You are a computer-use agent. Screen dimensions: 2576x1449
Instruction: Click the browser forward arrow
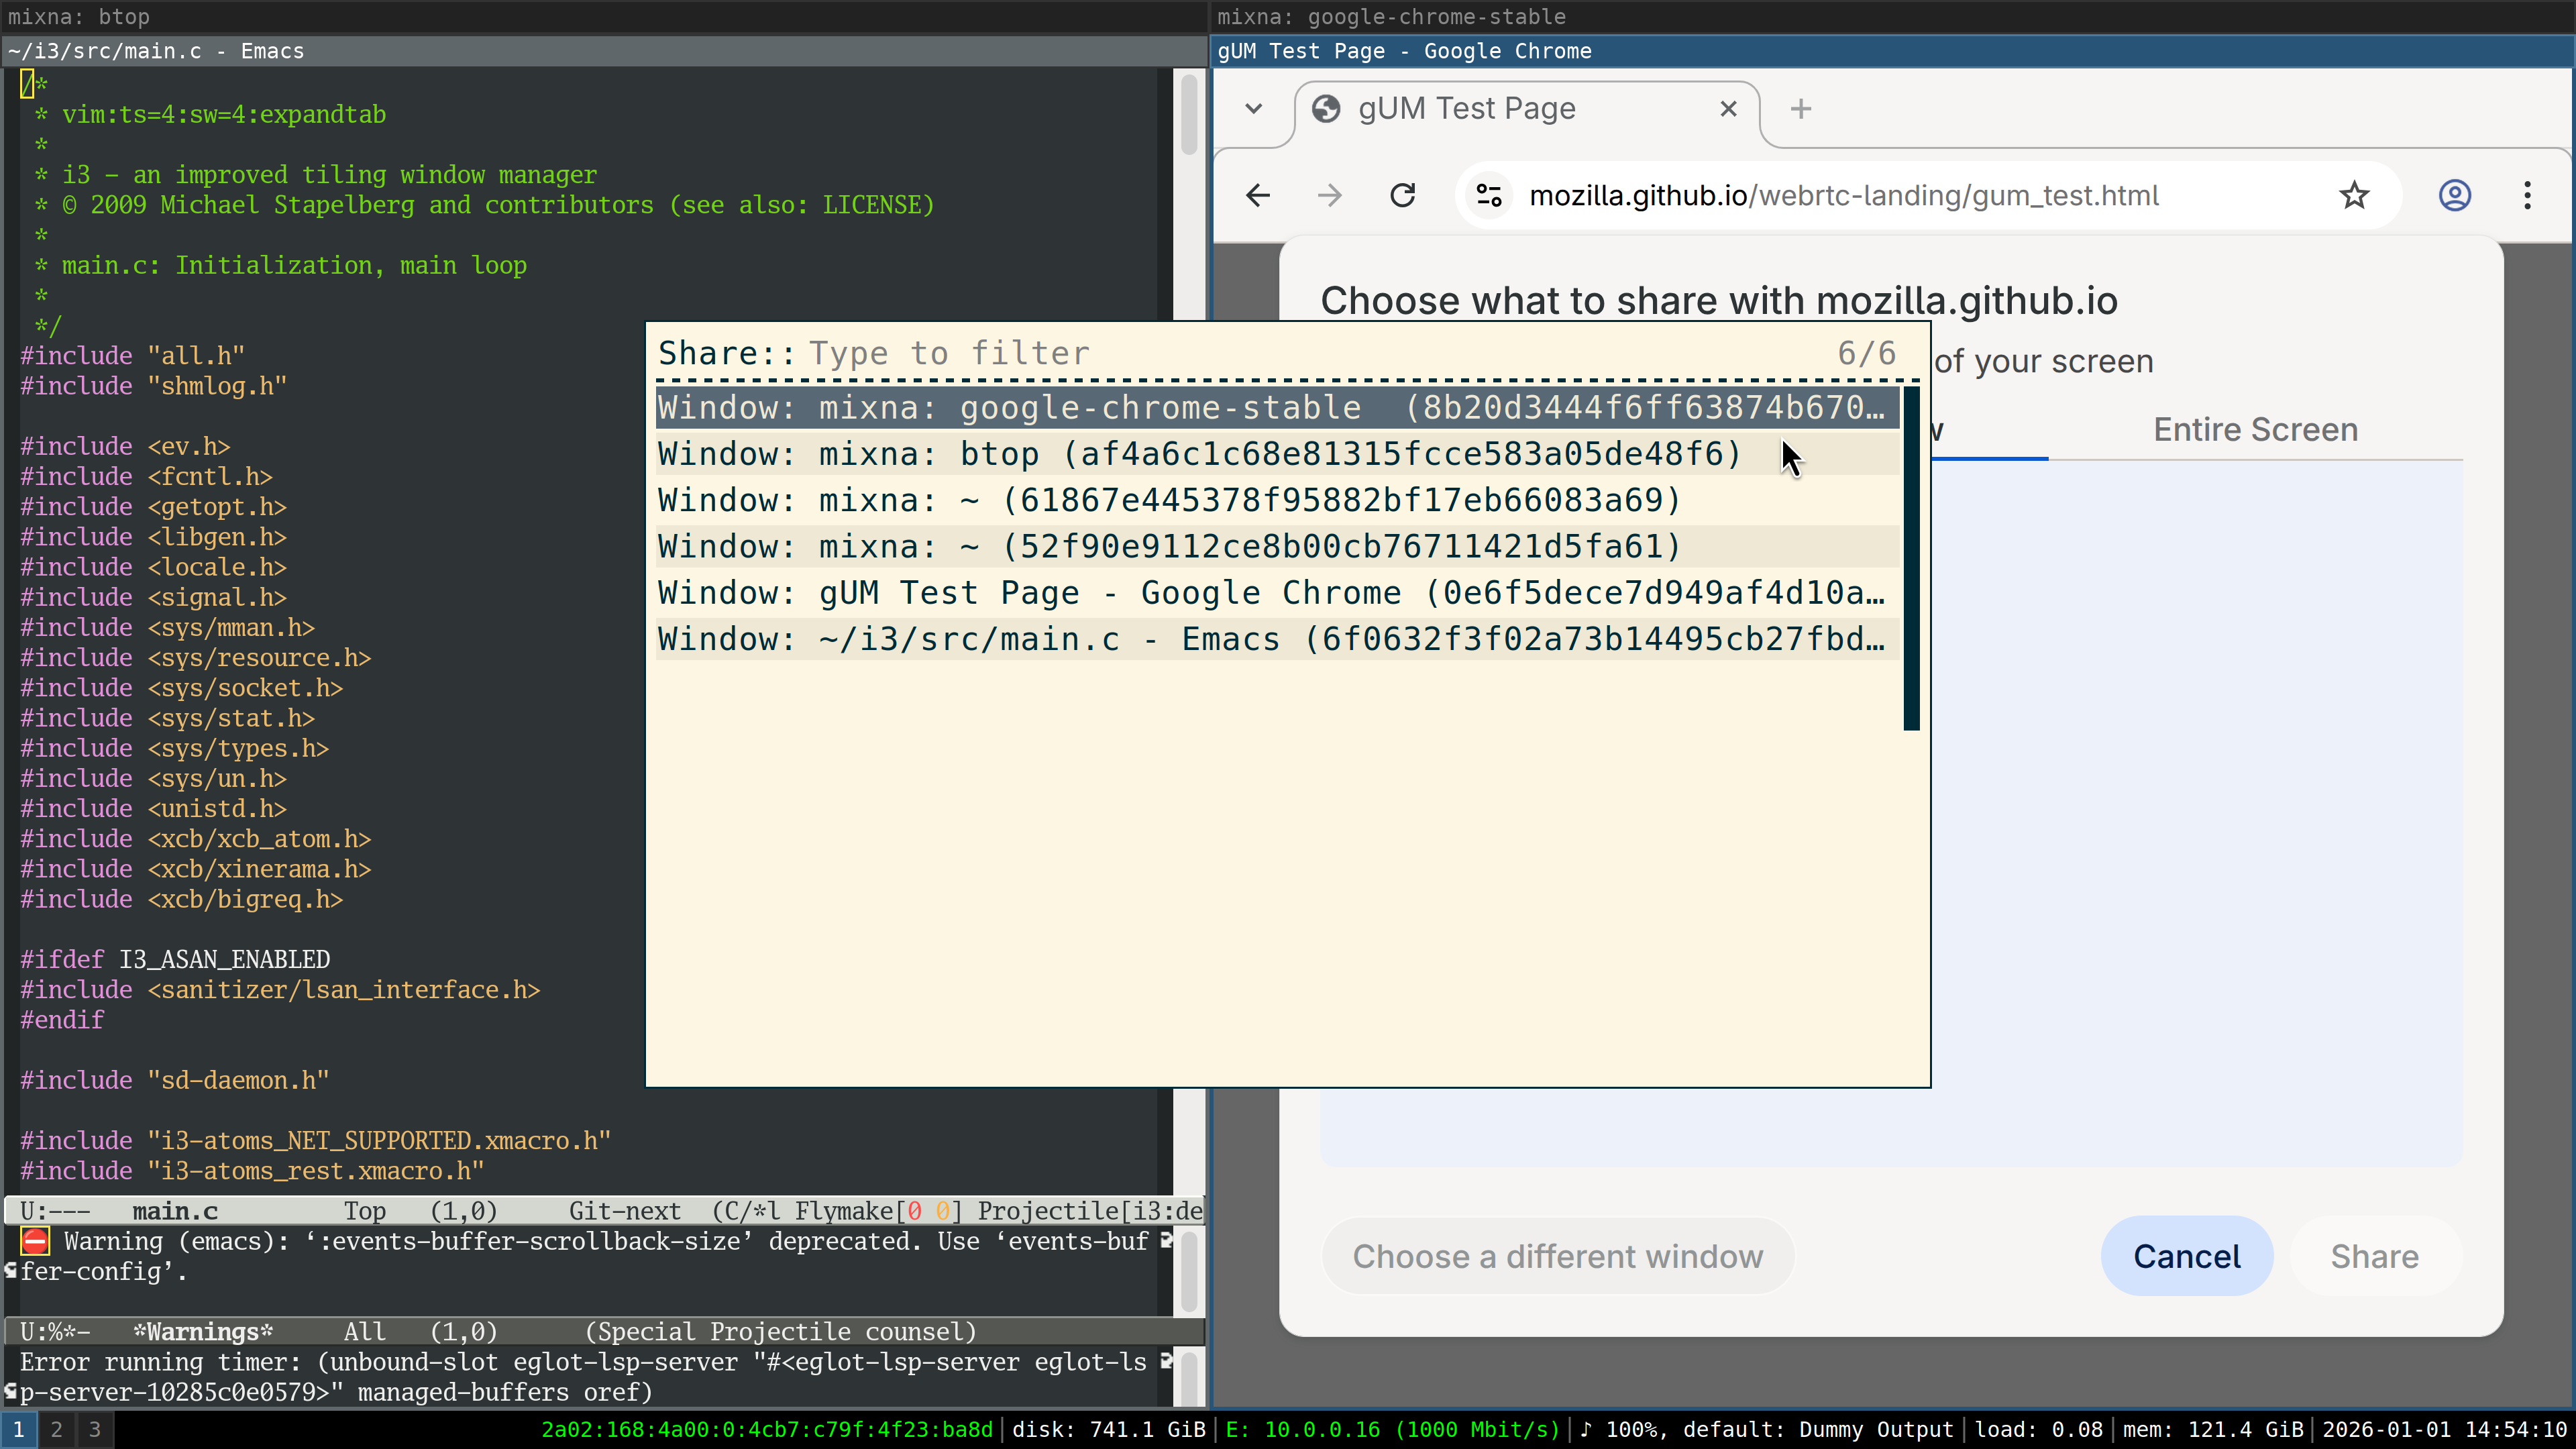click(1330, 195)
